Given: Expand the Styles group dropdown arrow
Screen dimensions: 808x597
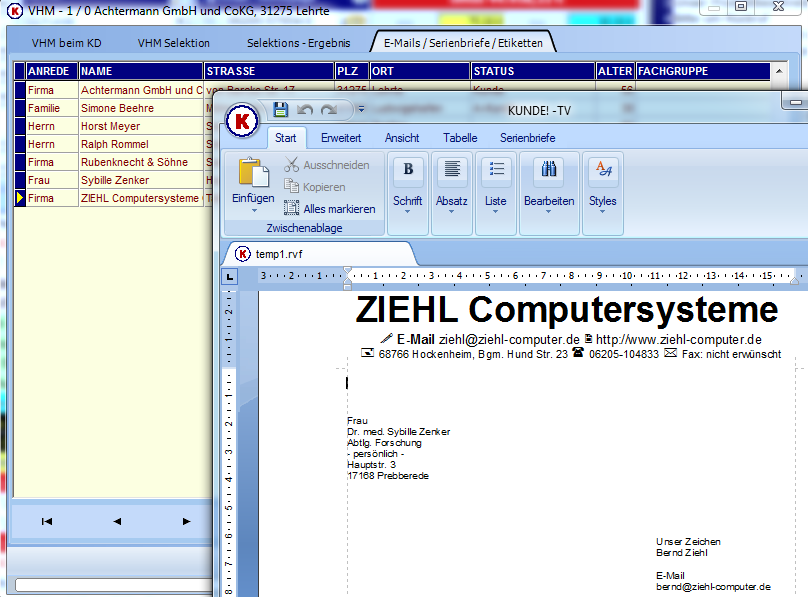Looking at the screenshot, I should [602, 212].
